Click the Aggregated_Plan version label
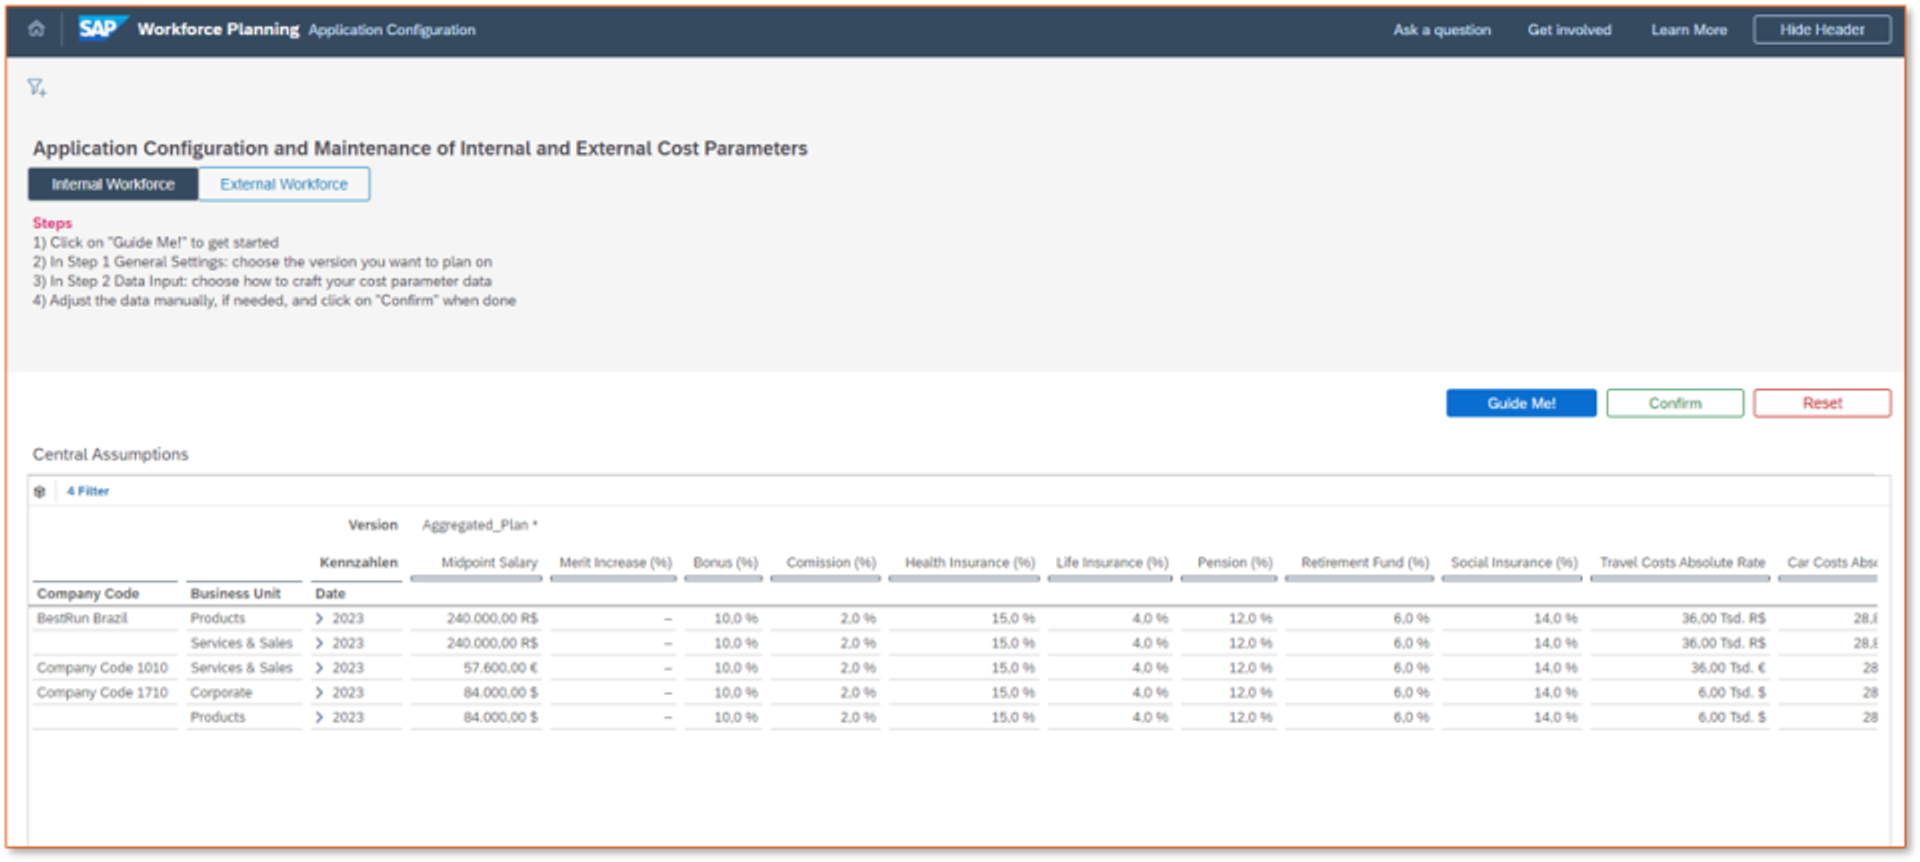Image resolution: width=1920 pixels, height=862 pixels. [479, 525]
